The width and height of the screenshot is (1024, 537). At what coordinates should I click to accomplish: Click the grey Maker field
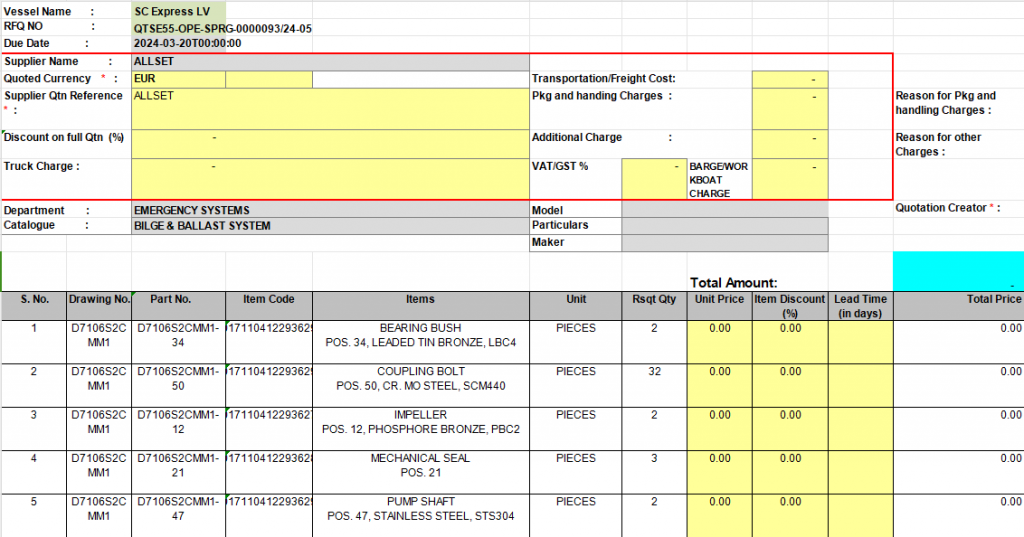[x=724, y=243]
